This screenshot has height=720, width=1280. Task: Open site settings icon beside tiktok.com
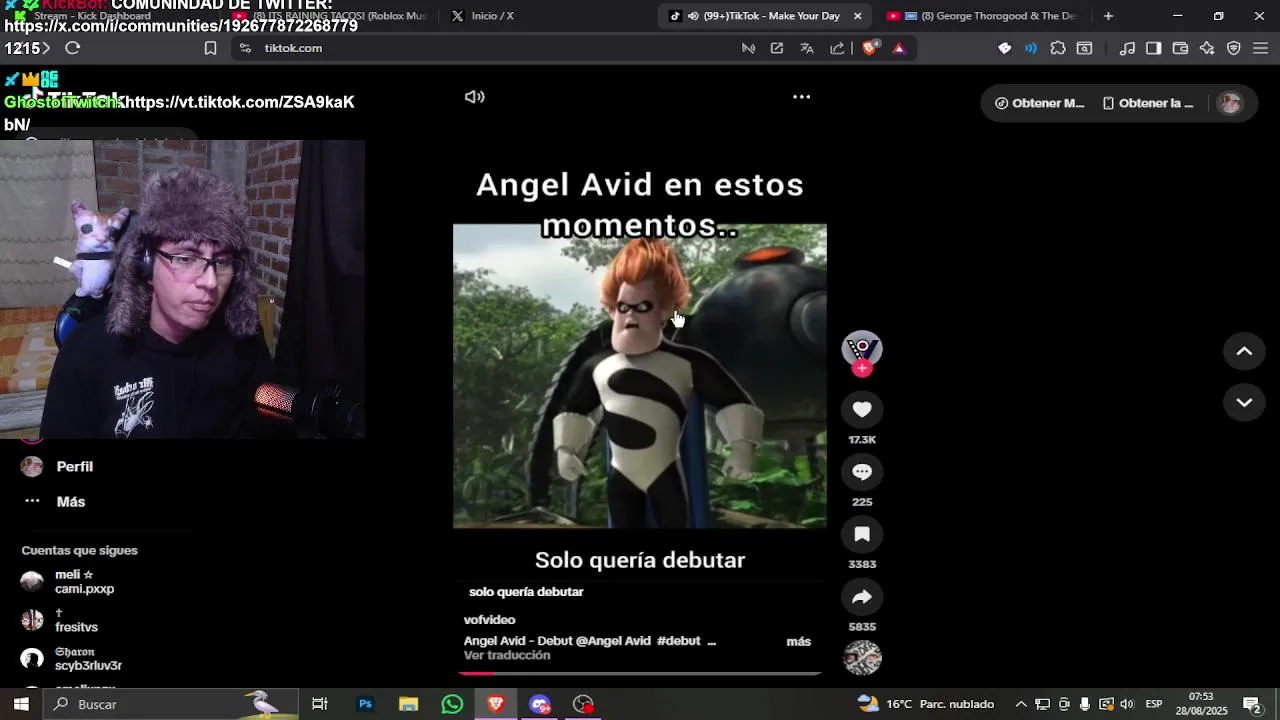click(x=245, y=48)
